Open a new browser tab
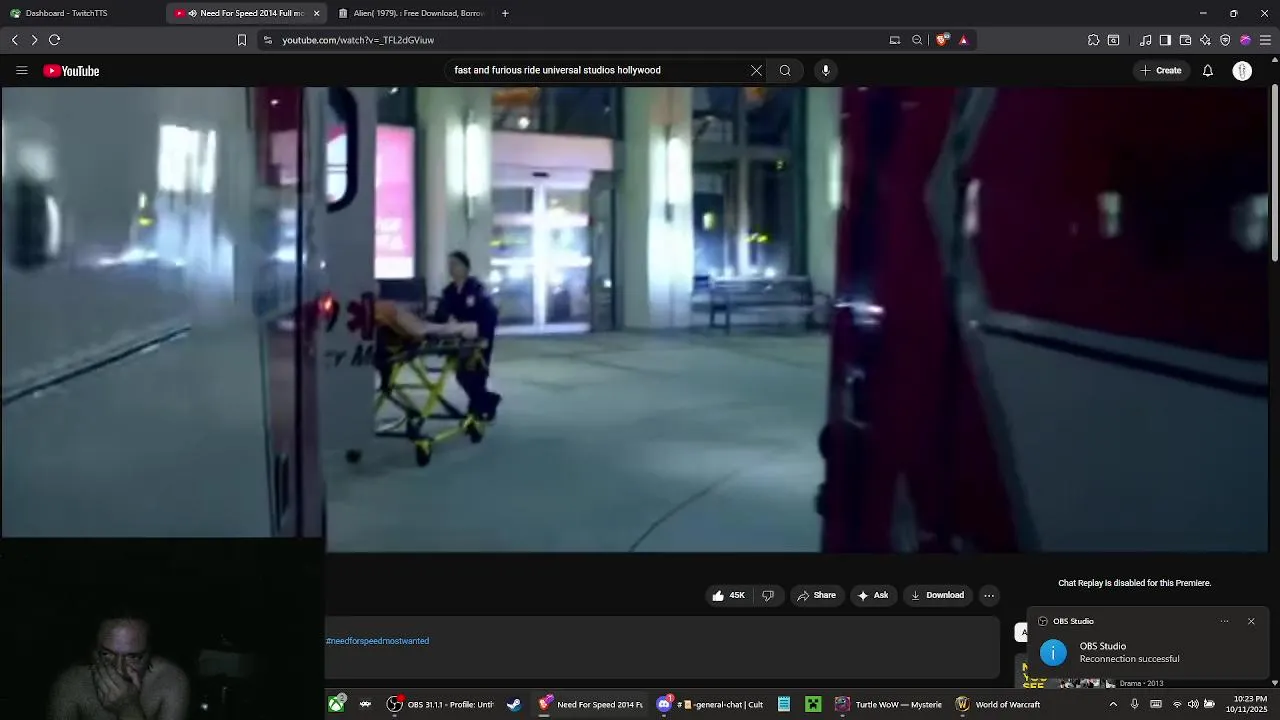 pos(505,13)
